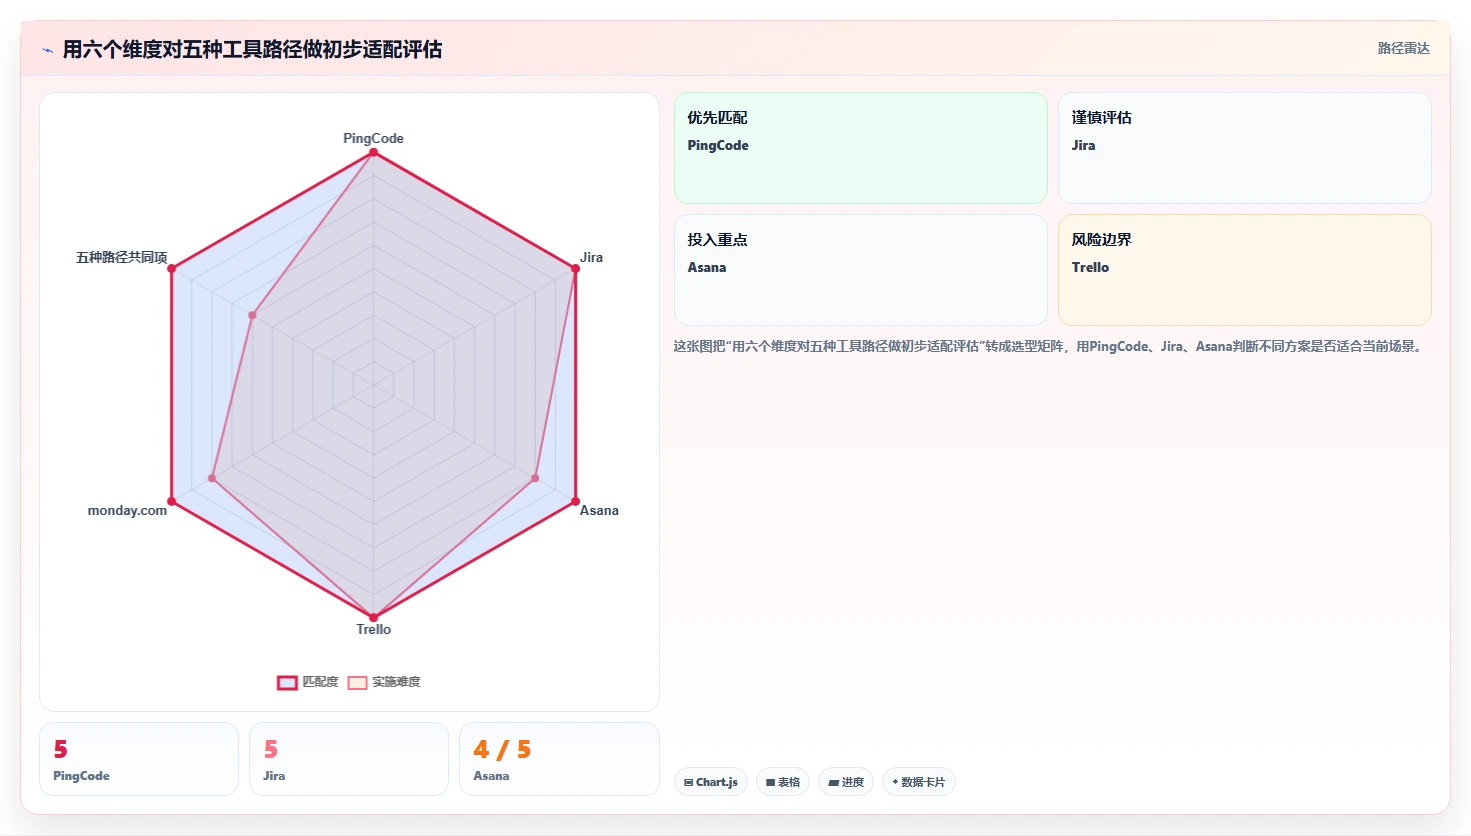This screenshot has width=1471, height=836.
Task: Click the Jira score 5 stat card
Action: [x=349, y=759]
